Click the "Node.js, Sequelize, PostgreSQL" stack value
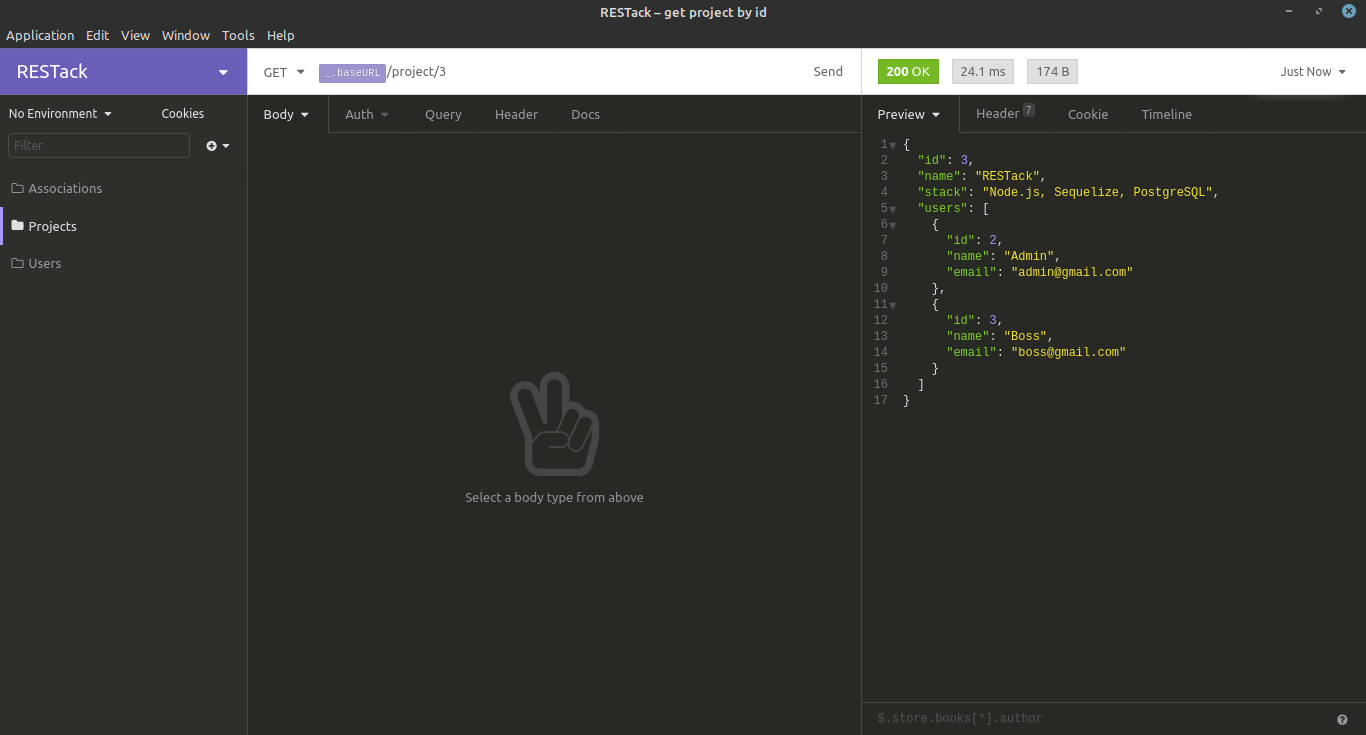1366x735 pixels. (1098, 193)
